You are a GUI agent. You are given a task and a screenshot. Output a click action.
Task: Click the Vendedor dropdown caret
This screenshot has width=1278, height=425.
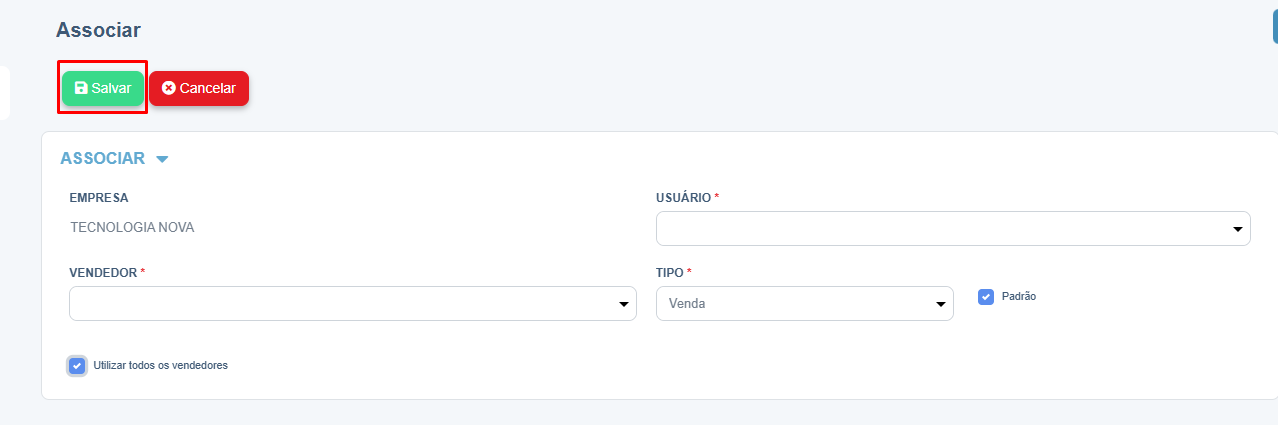click(623, 305)
